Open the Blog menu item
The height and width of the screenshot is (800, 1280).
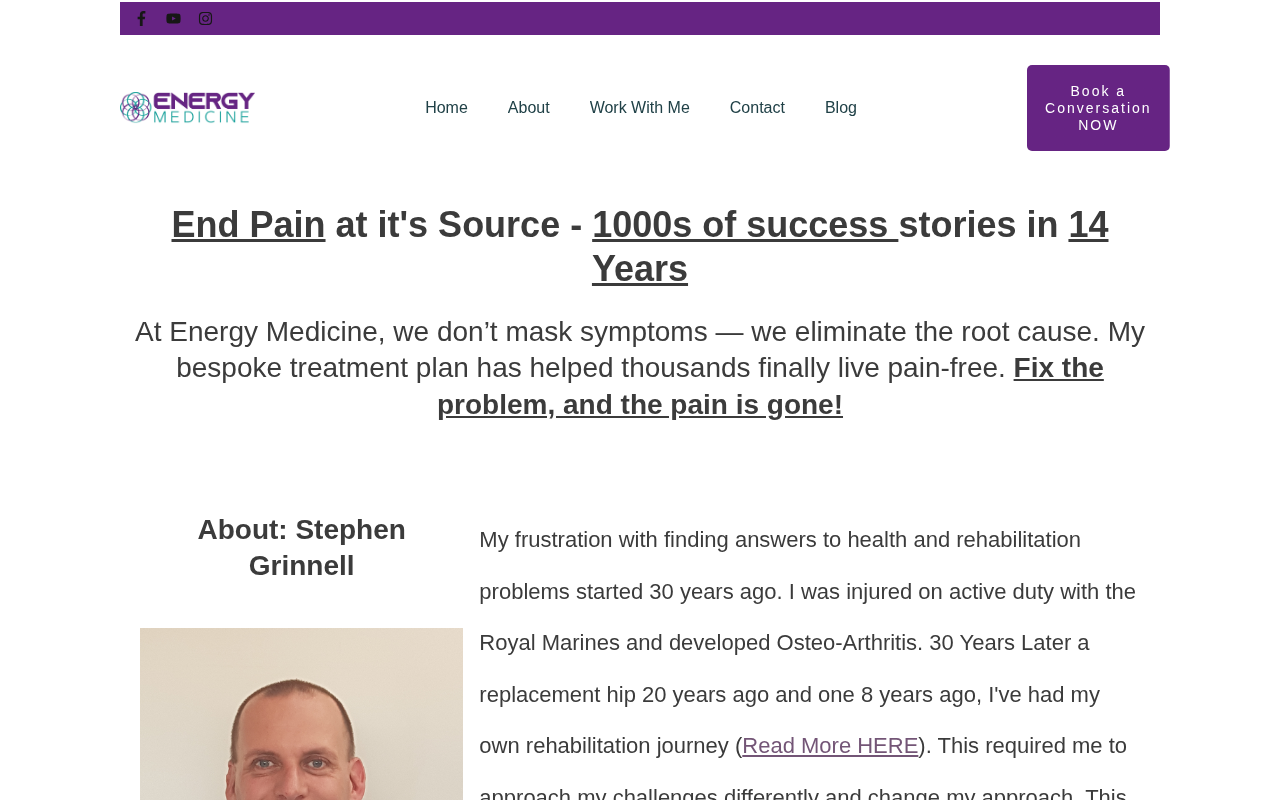coord(841,108)
